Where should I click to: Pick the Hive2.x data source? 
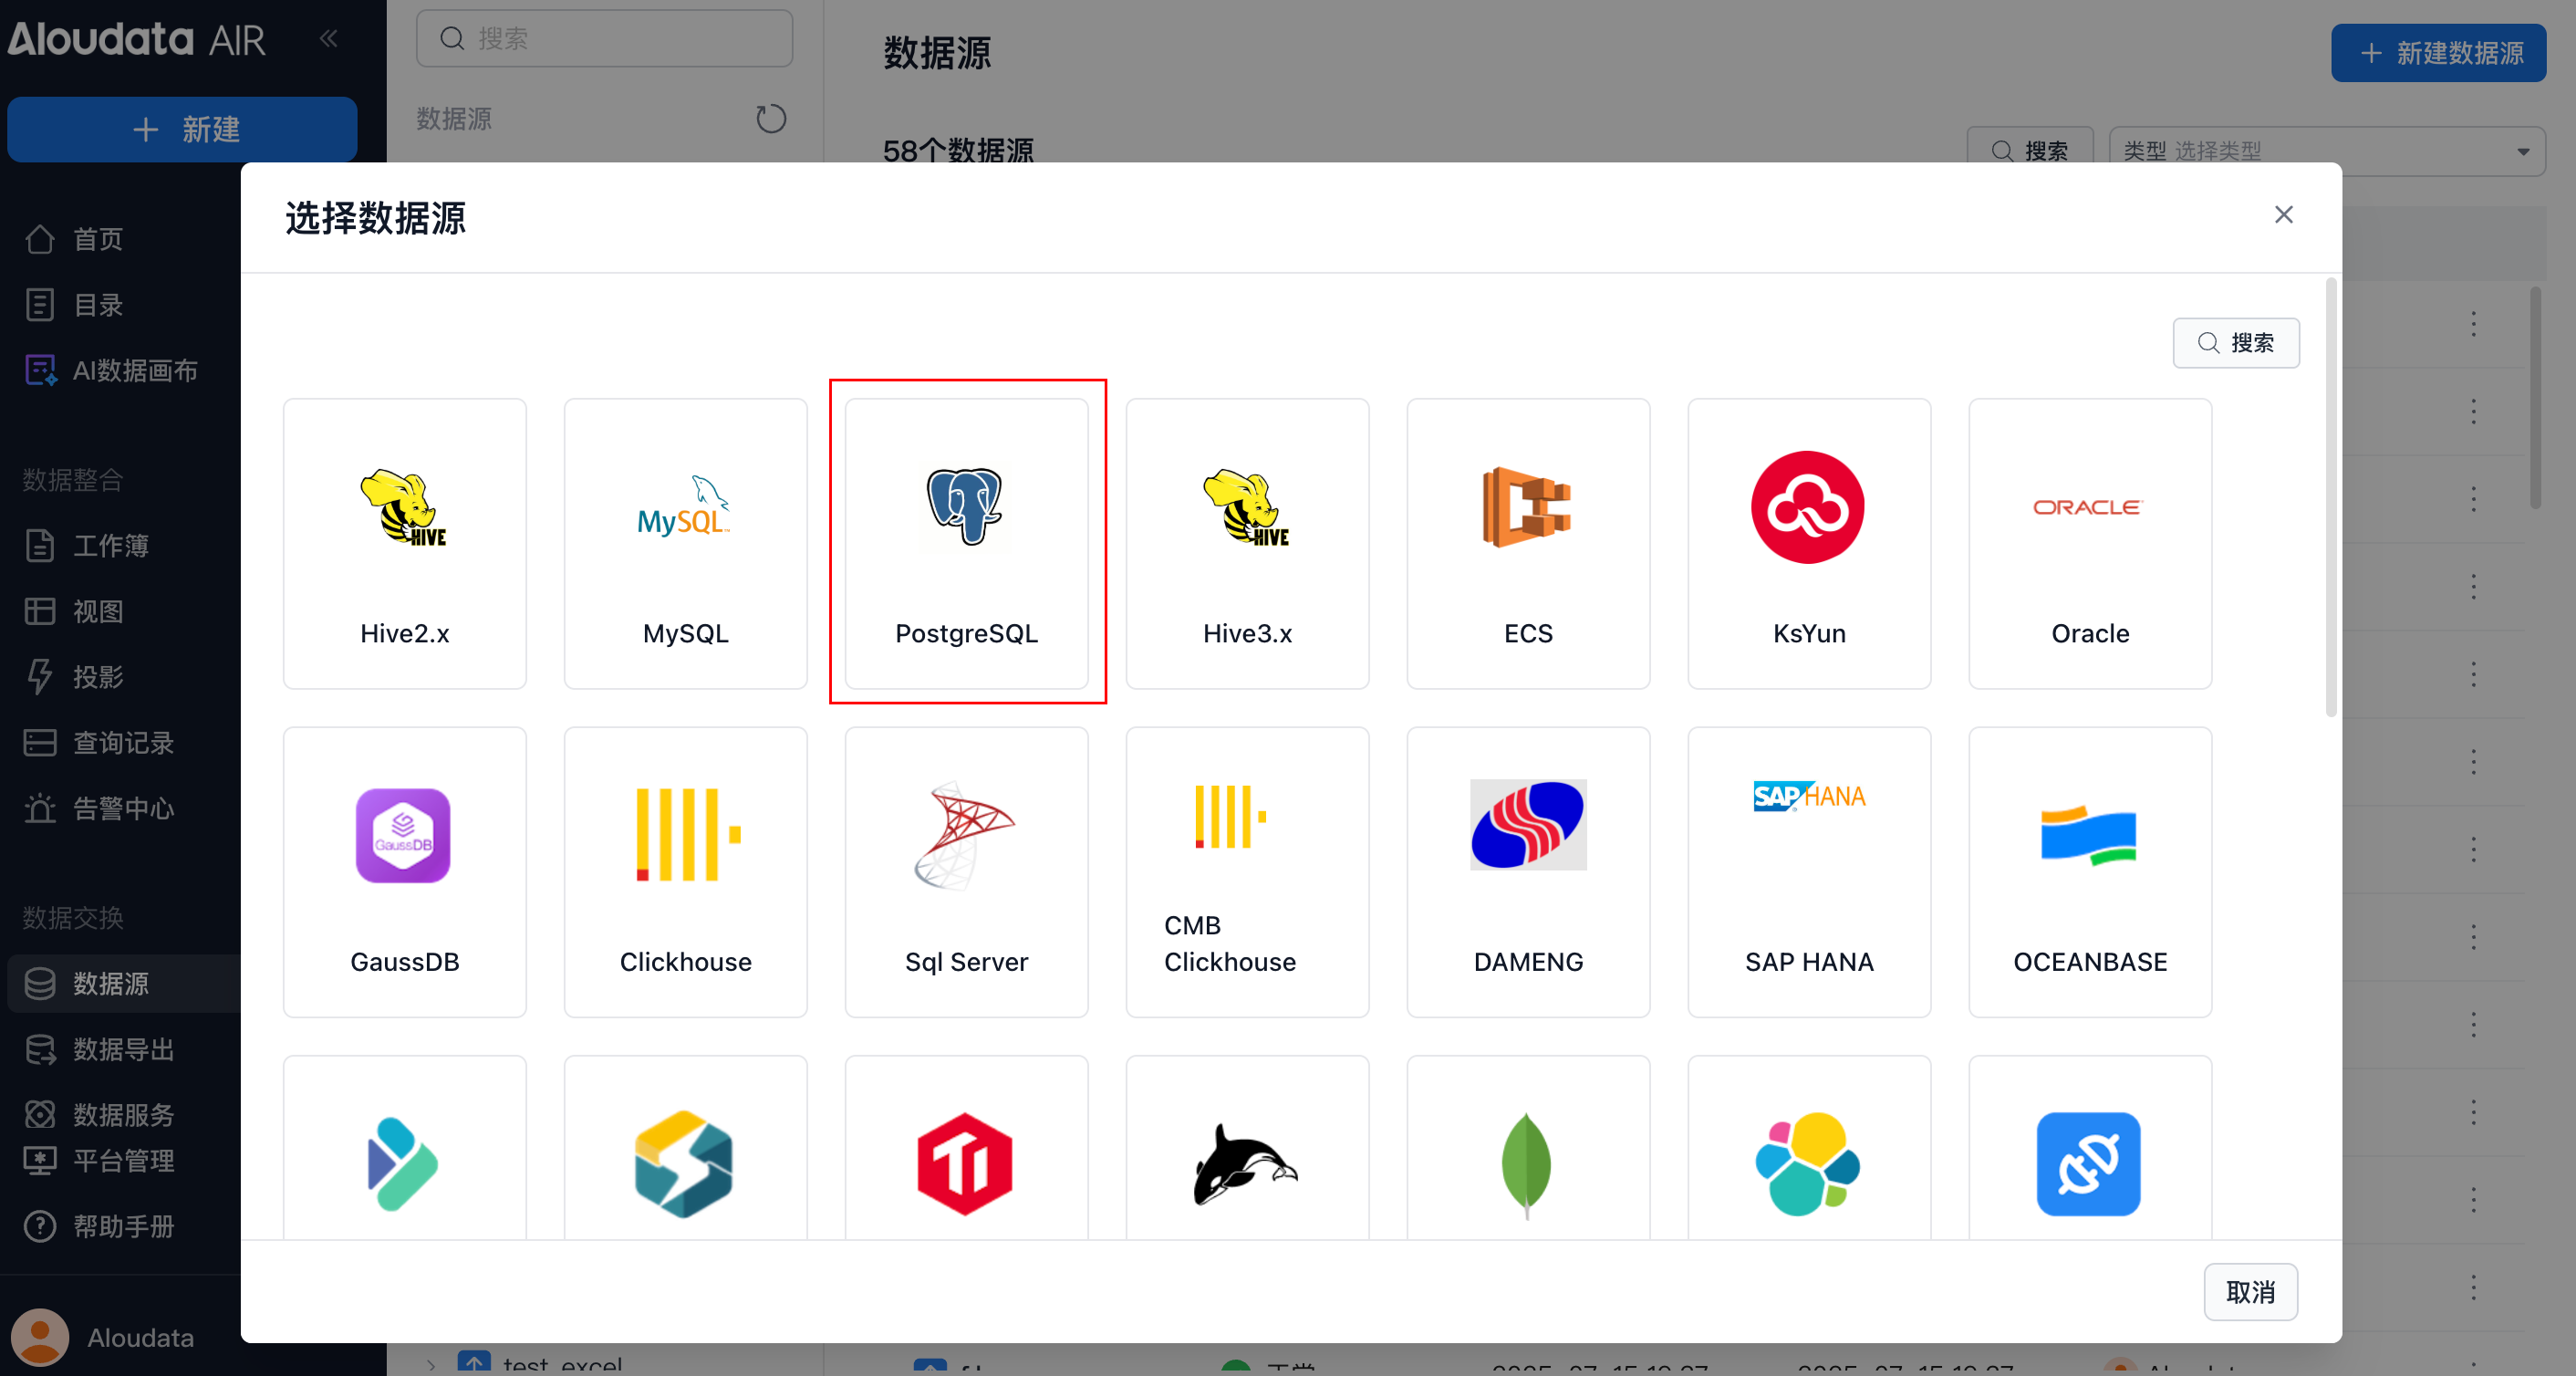point(404,544)
